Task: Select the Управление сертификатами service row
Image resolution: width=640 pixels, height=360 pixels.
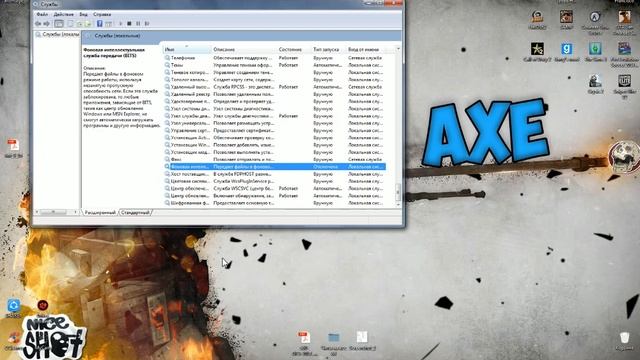Action: pos(274,131)
